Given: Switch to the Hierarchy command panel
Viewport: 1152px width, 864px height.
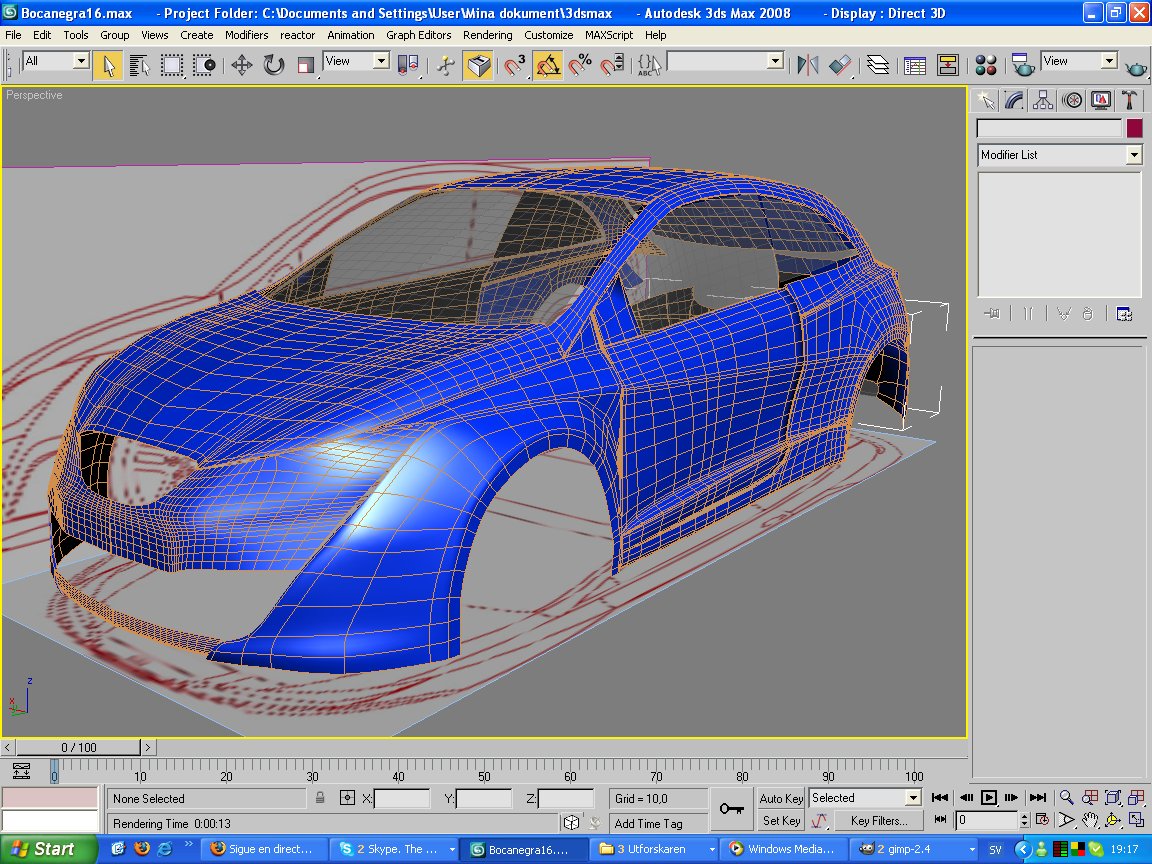Looking at the screenshot, I should (1043, 100).
